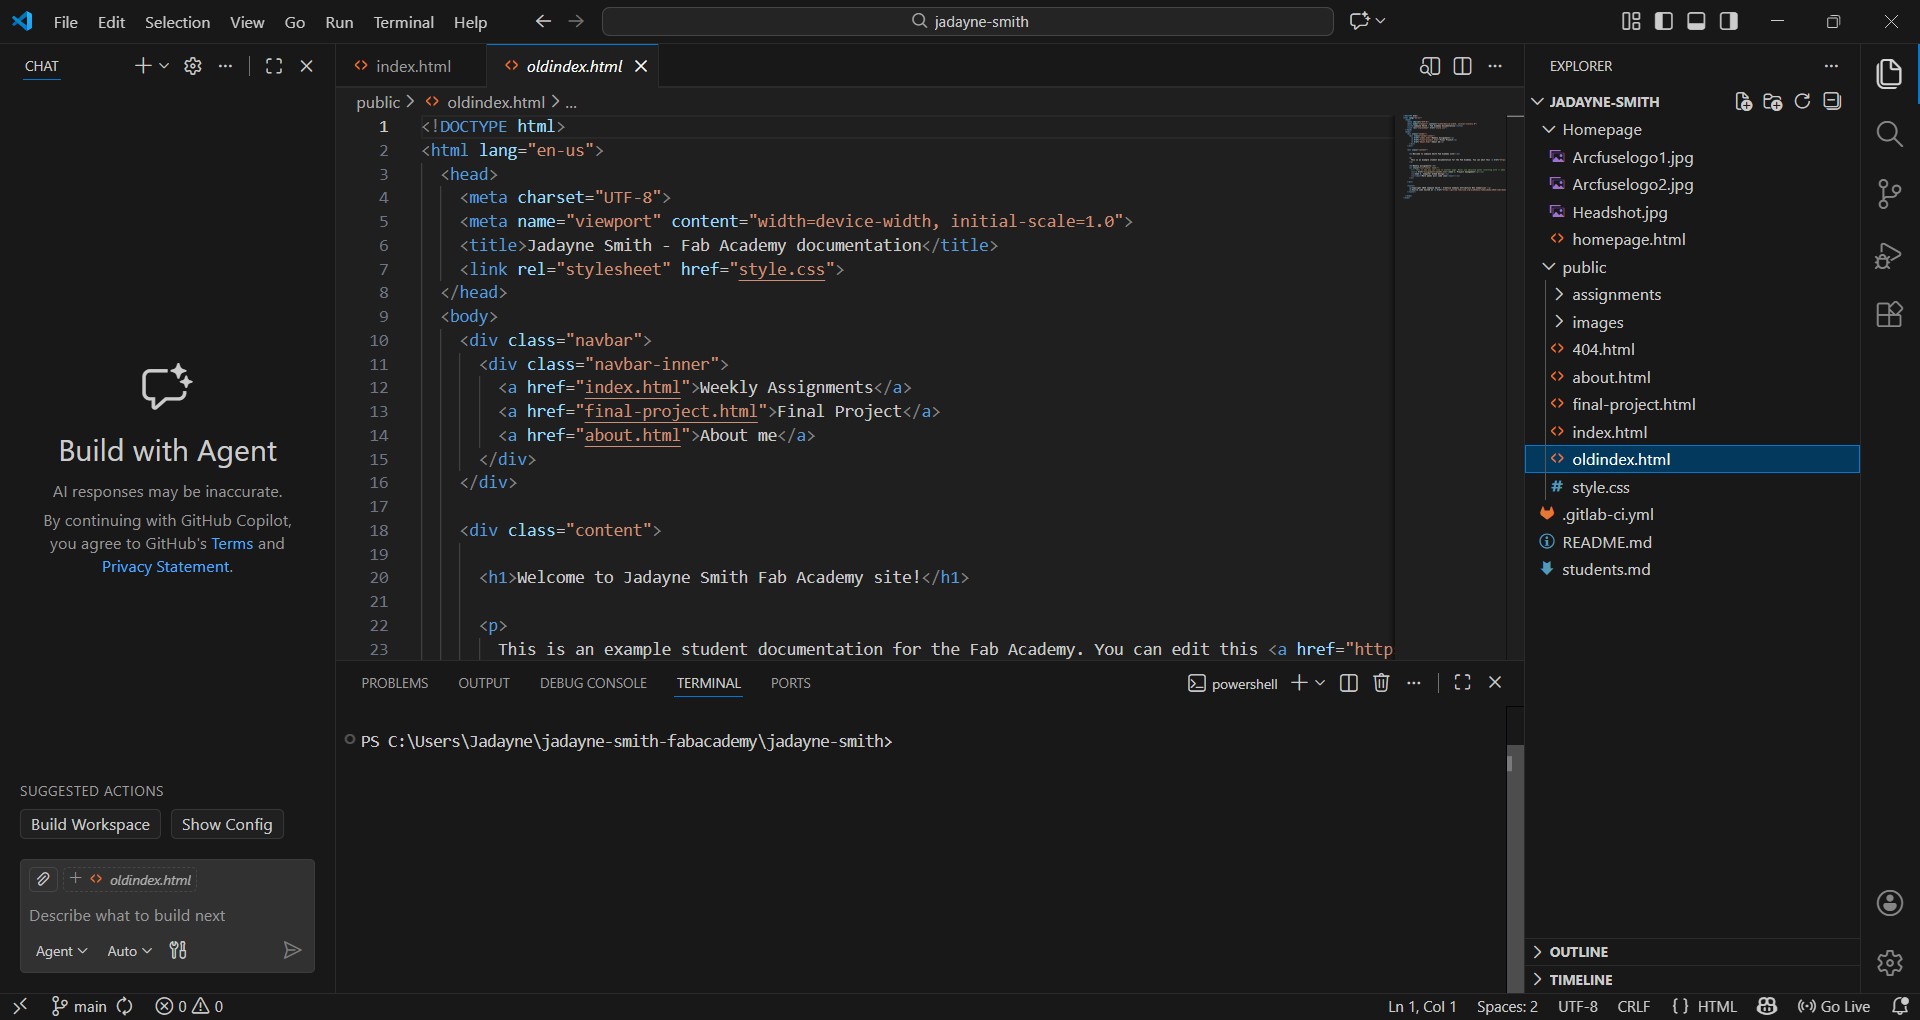Toggle the secondary side bar layout control
The height and width of the screenshot is (1020, 1920).
coord(1730,20)
